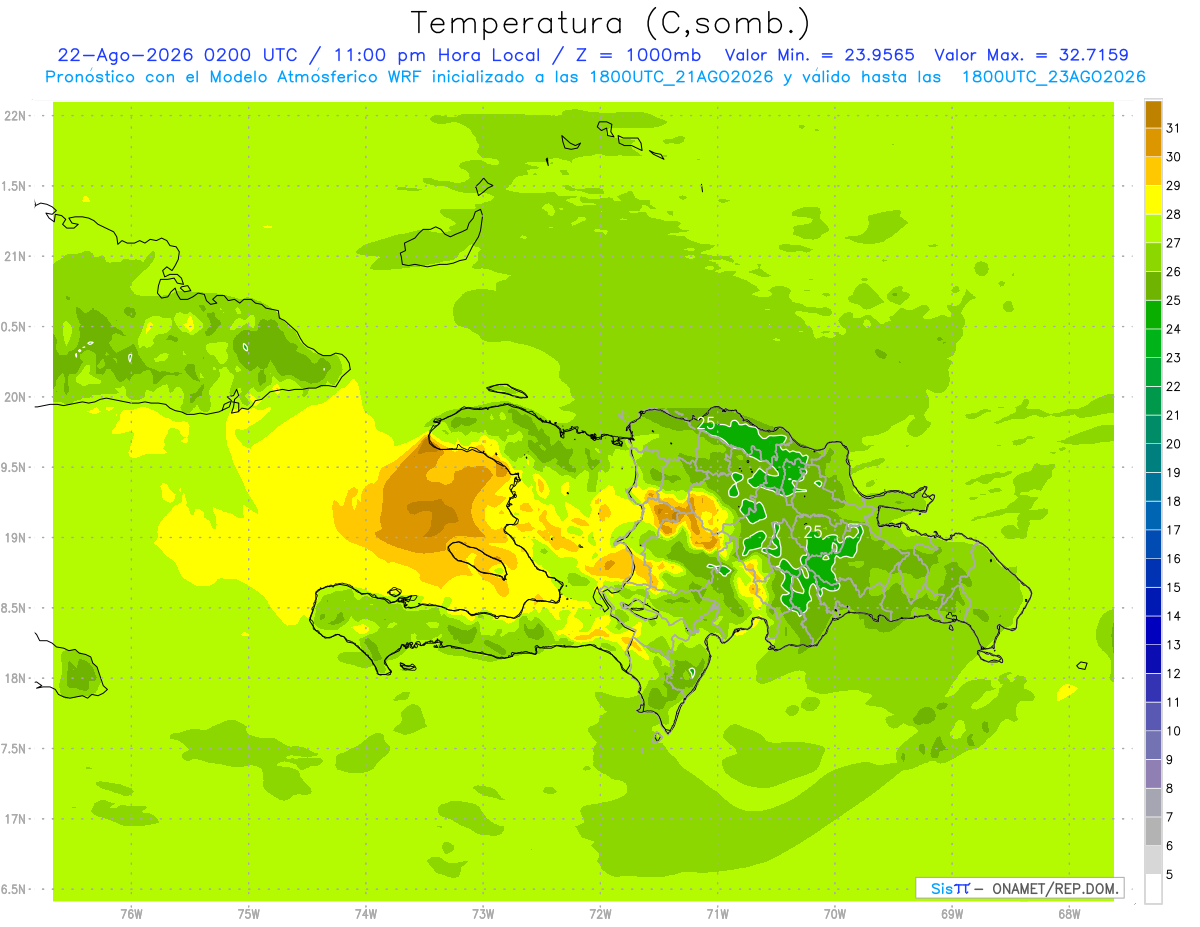Click the legend value '10'
The width and height of the screenshot is (1200, 927).
point(1174,731)
